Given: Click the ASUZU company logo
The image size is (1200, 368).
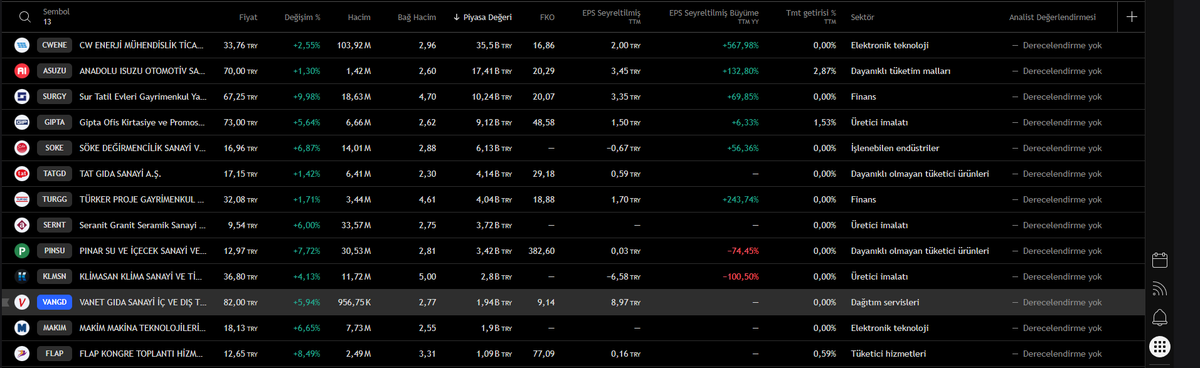Looking at the screenshot, I should (x=22, y=71).
